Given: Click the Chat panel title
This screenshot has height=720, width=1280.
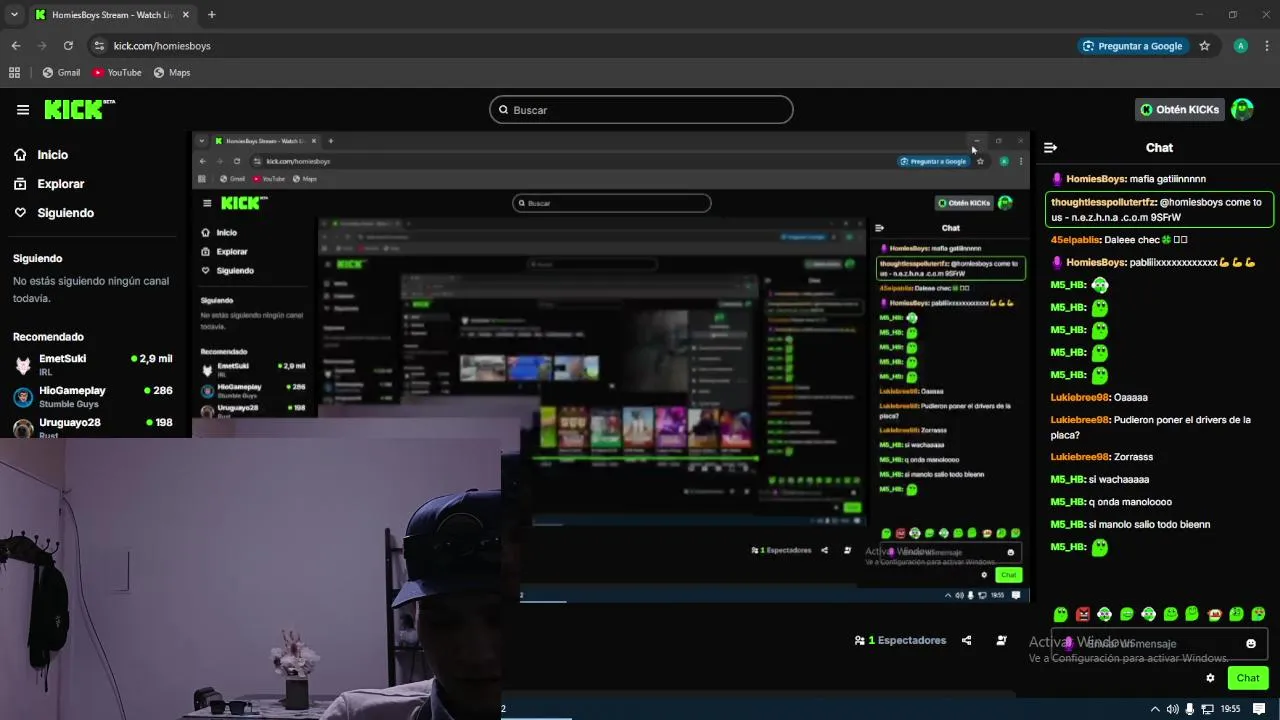Looking at the screenshot, I should (1159, 147).
